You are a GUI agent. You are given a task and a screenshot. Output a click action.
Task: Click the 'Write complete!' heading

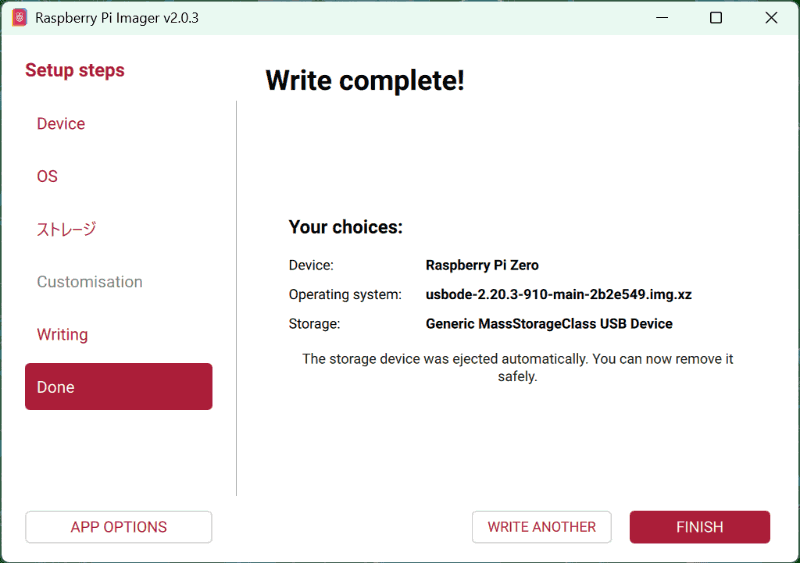point(365,81)
